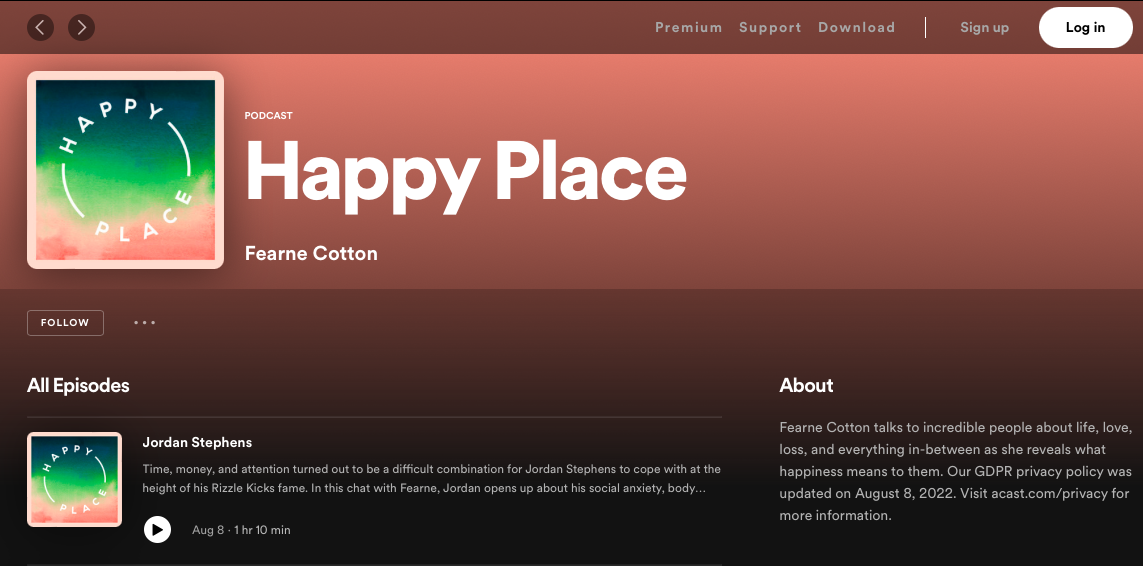
Task: Click the About heading
Action: [806, 385]
